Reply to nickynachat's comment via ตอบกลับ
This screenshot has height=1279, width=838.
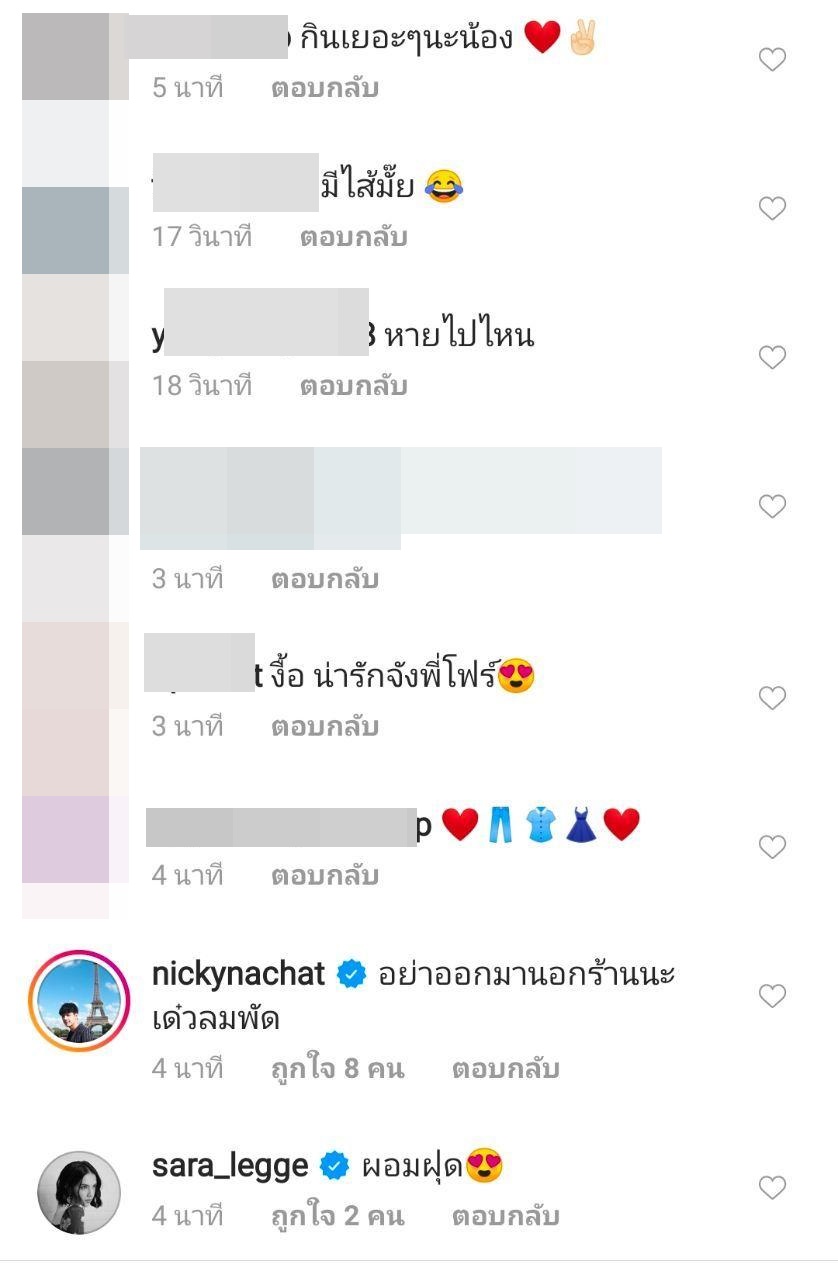coord(505,1068)
